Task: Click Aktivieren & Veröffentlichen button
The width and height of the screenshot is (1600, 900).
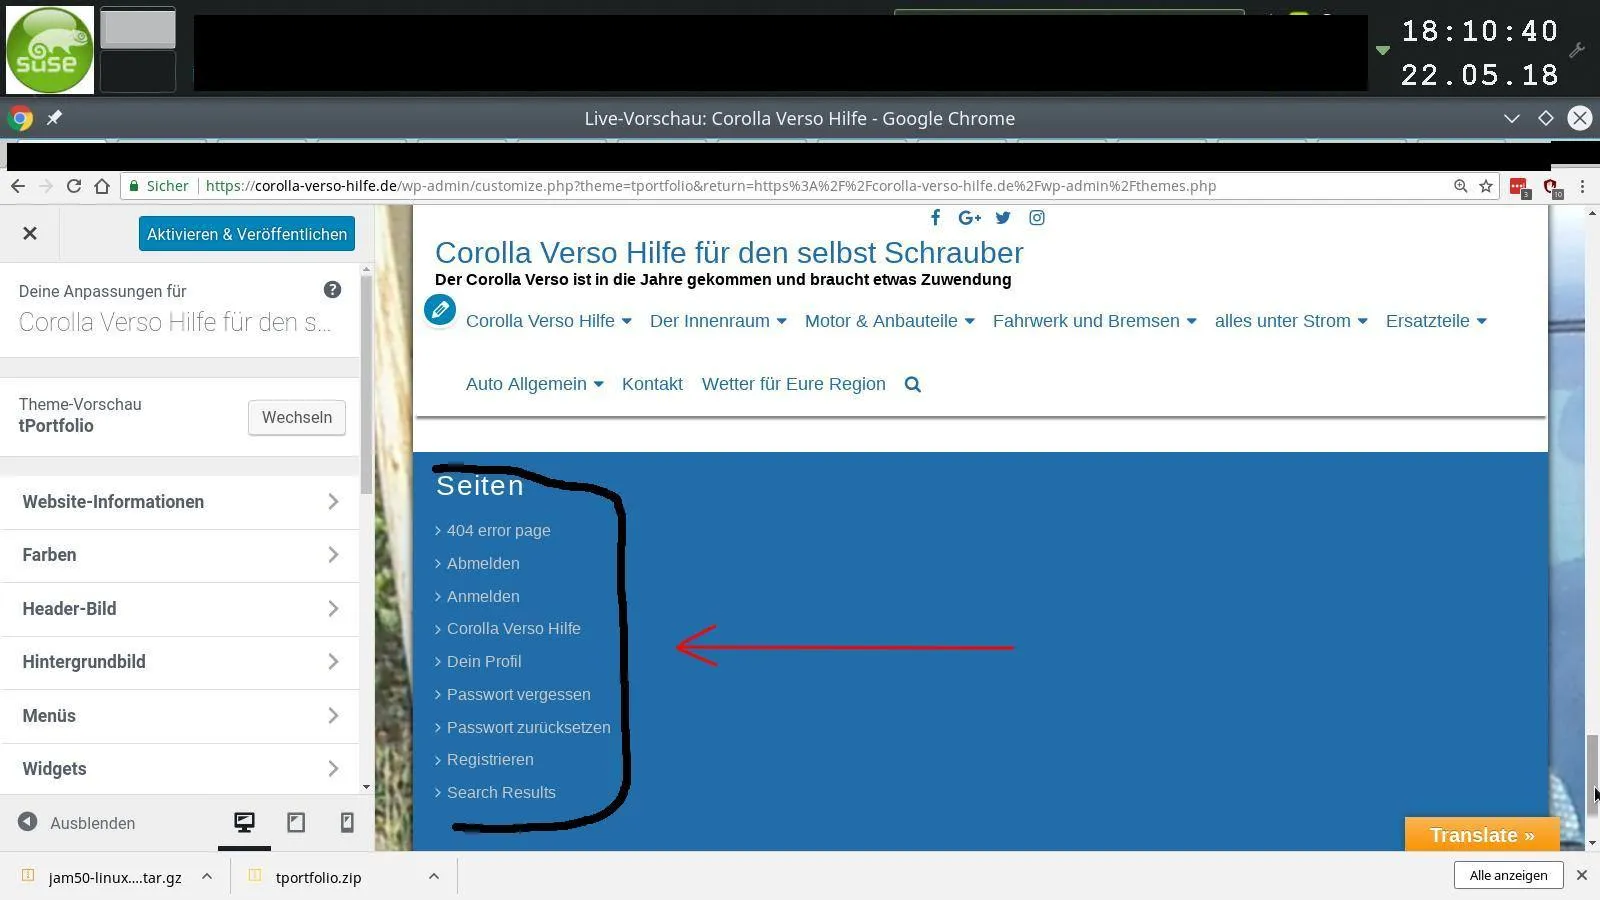Action: point(247,234)
